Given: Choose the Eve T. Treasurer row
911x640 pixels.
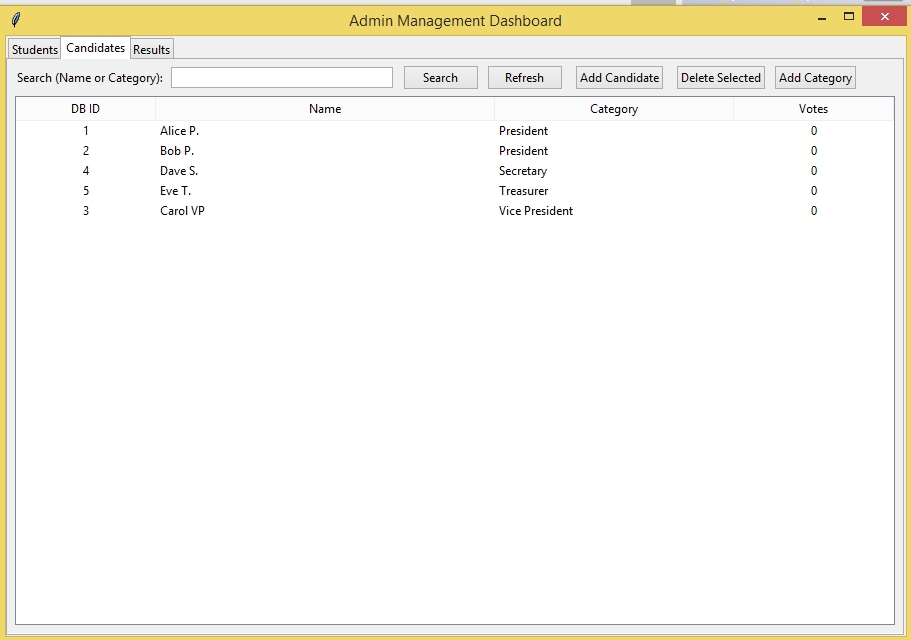Looking at the screenshot, I should tap(175, 191).
